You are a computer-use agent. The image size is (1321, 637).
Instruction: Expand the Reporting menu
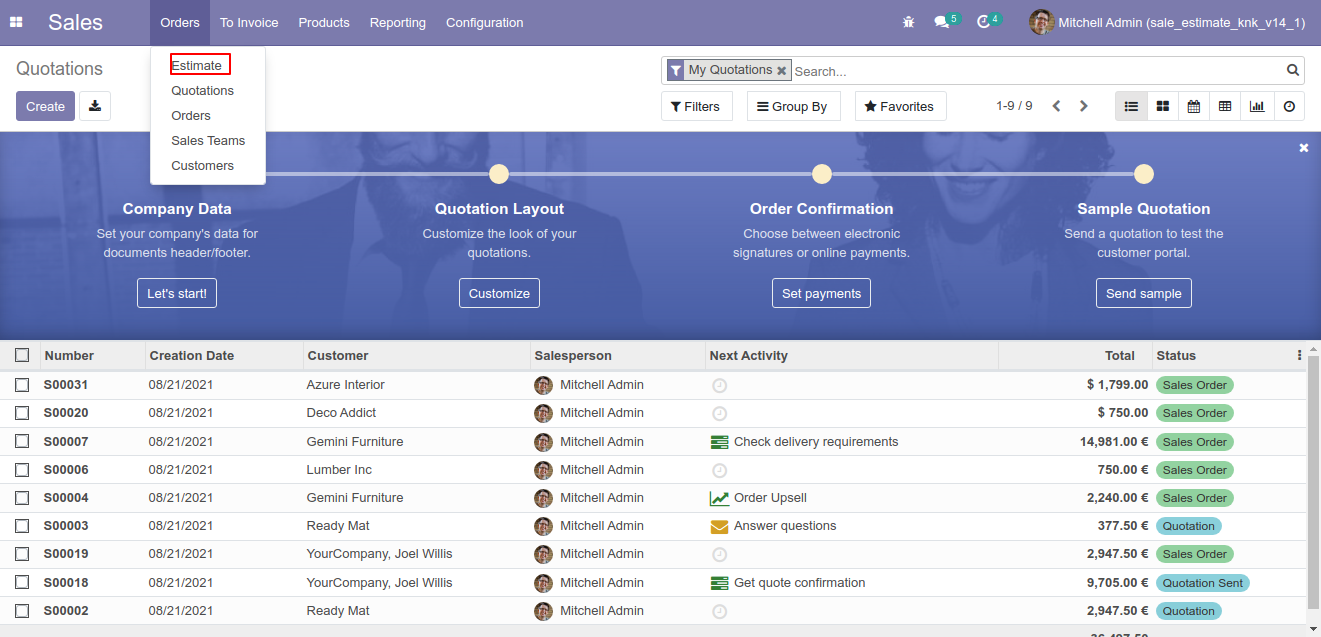point(398,22)
